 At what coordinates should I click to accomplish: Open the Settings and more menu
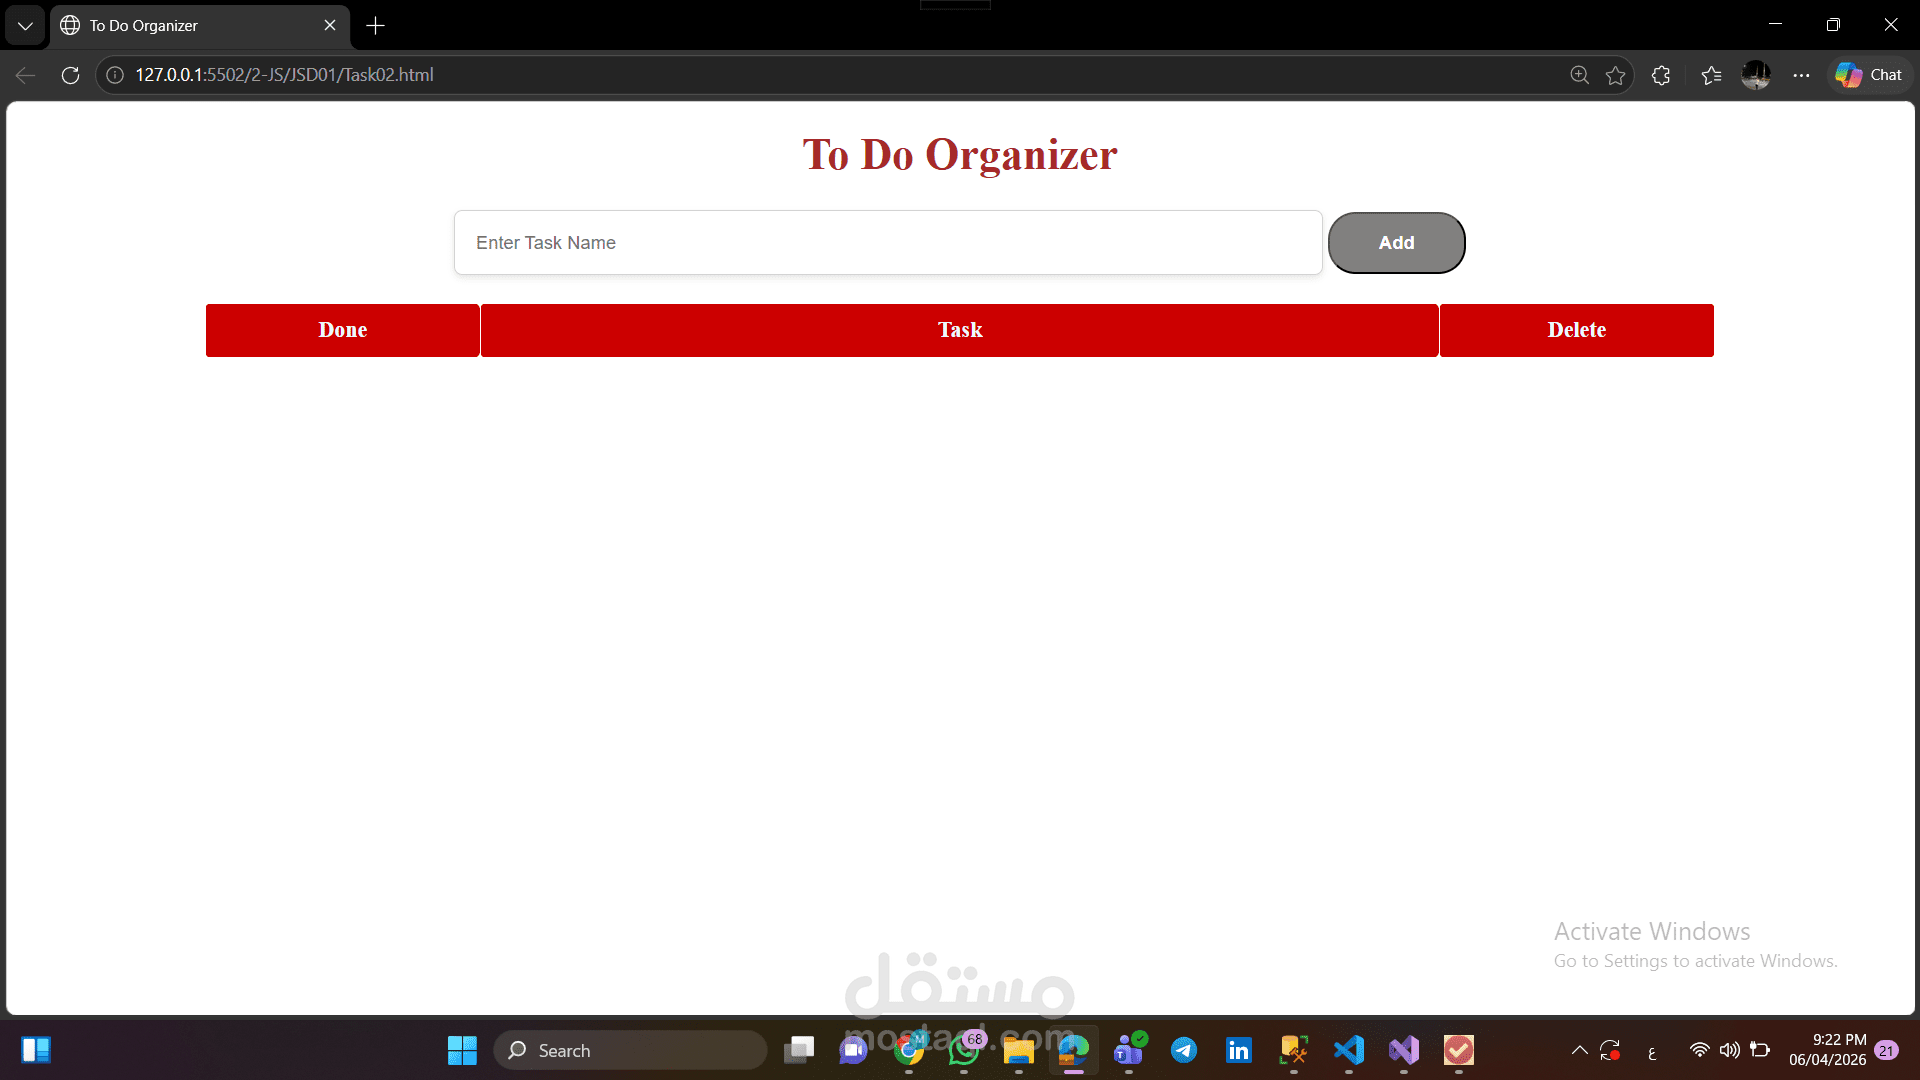[x=1802, y=74]
